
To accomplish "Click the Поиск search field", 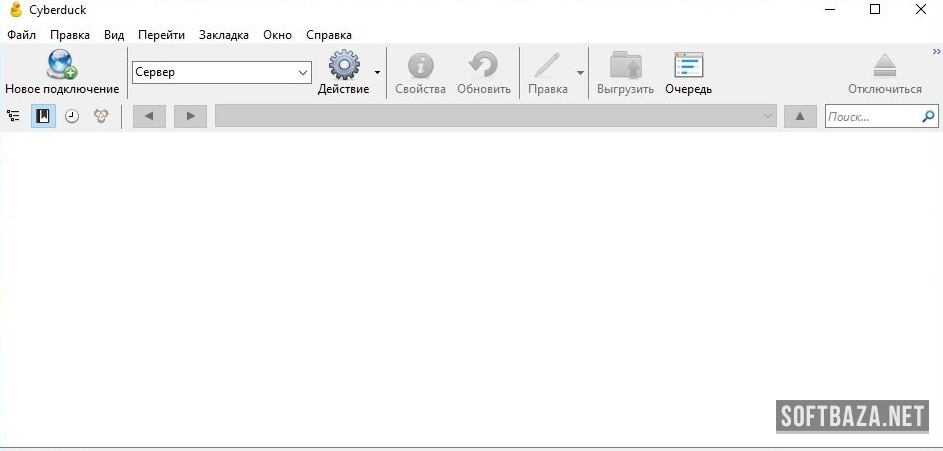I will pyautogui.click(x=872, y=117).
